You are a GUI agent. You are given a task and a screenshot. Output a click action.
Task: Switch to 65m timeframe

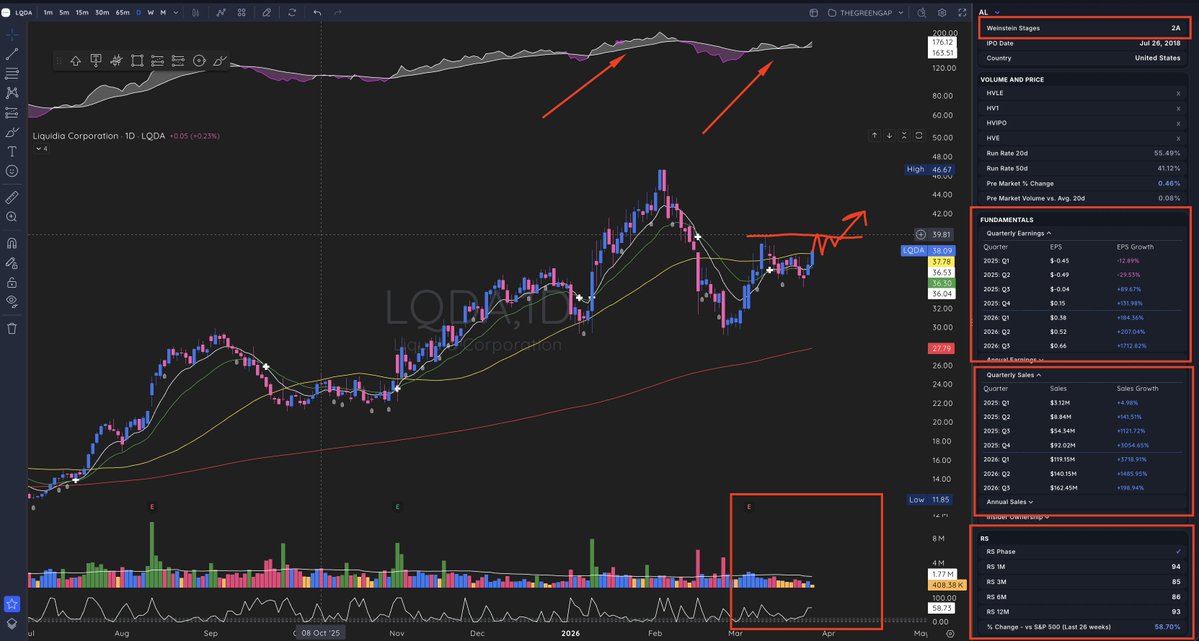point(122,13)
